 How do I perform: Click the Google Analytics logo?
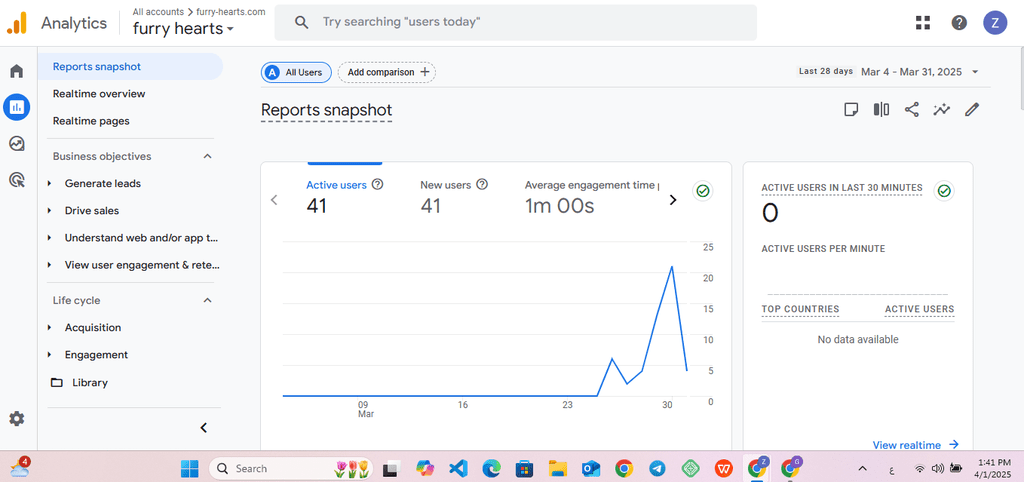pos(16,24)
